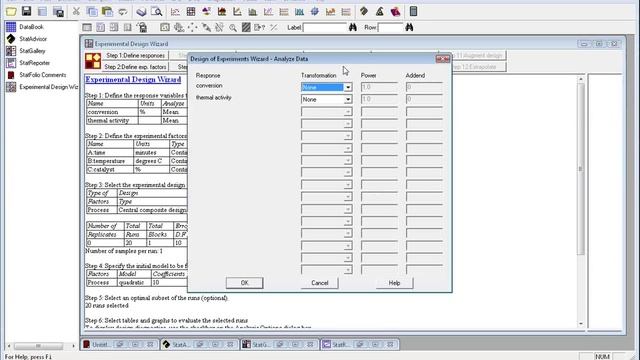Click the 'B:temperature' cell in the factors table
The width and height of the screenshot is (640, 360).
[110, 161]
